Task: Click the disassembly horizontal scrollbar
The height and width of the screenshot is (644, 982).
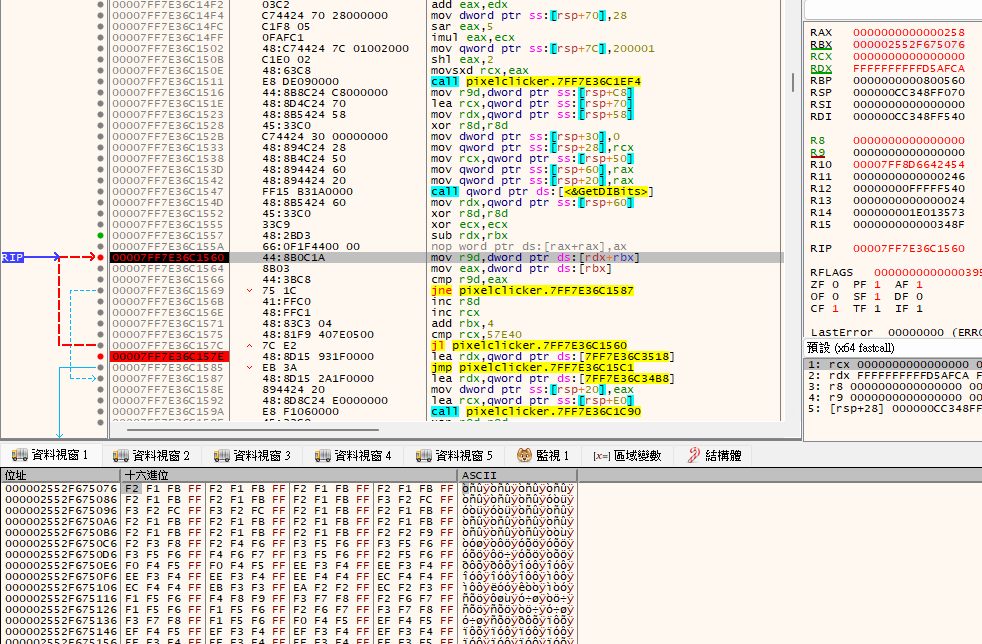Action: [253, 430]
